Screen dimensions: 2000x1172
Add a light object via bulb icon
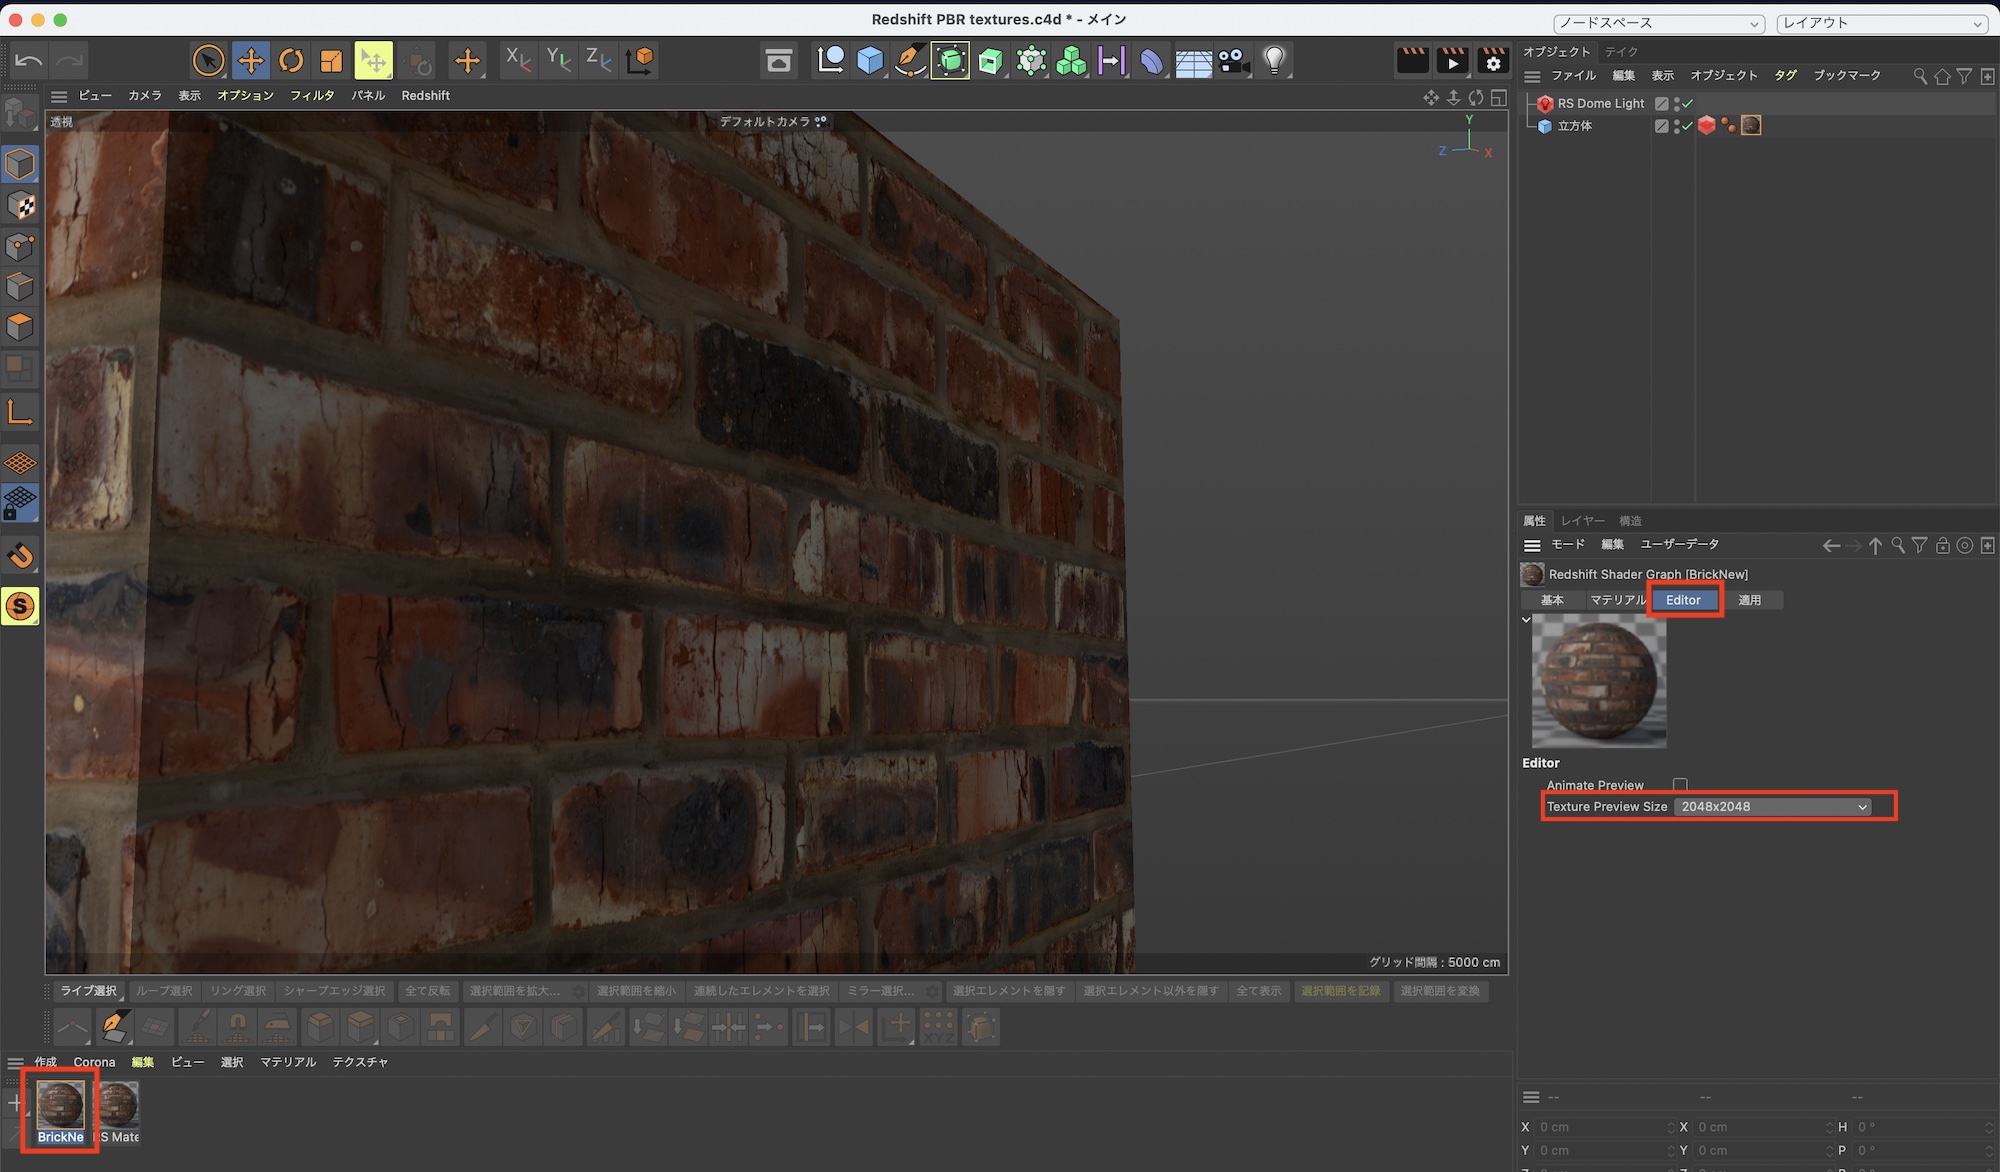coord(1274,61)
